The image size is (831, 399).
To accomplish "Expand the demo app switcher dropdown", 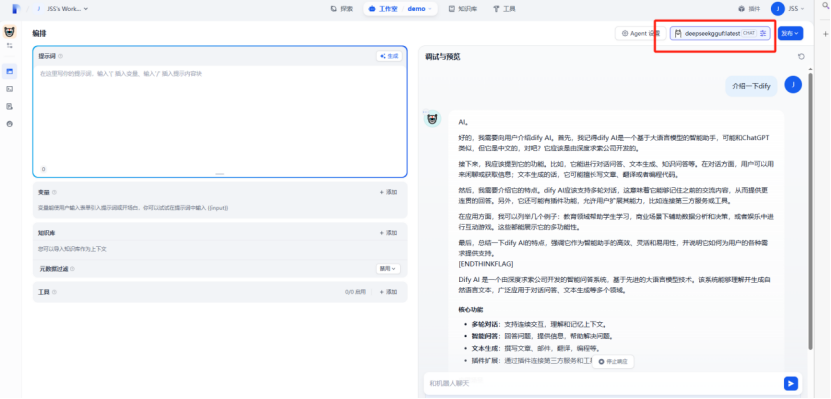I will [420, 8].
